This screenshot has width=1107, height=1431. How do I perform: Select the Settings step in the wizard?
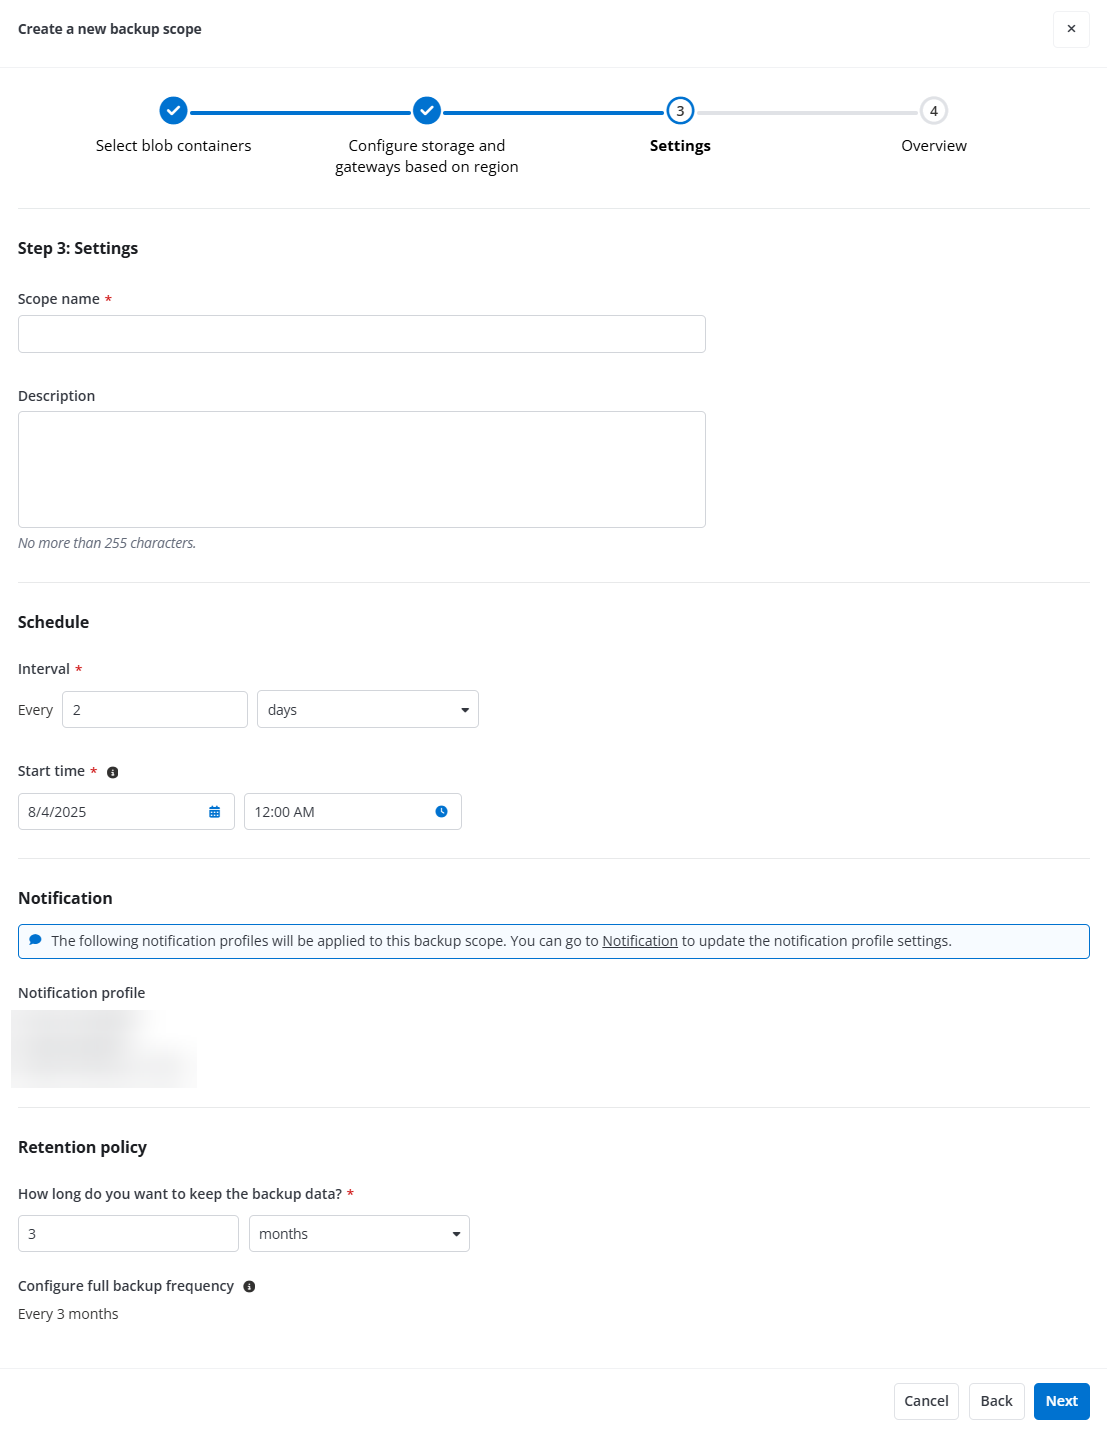click(x=680, y=111)
